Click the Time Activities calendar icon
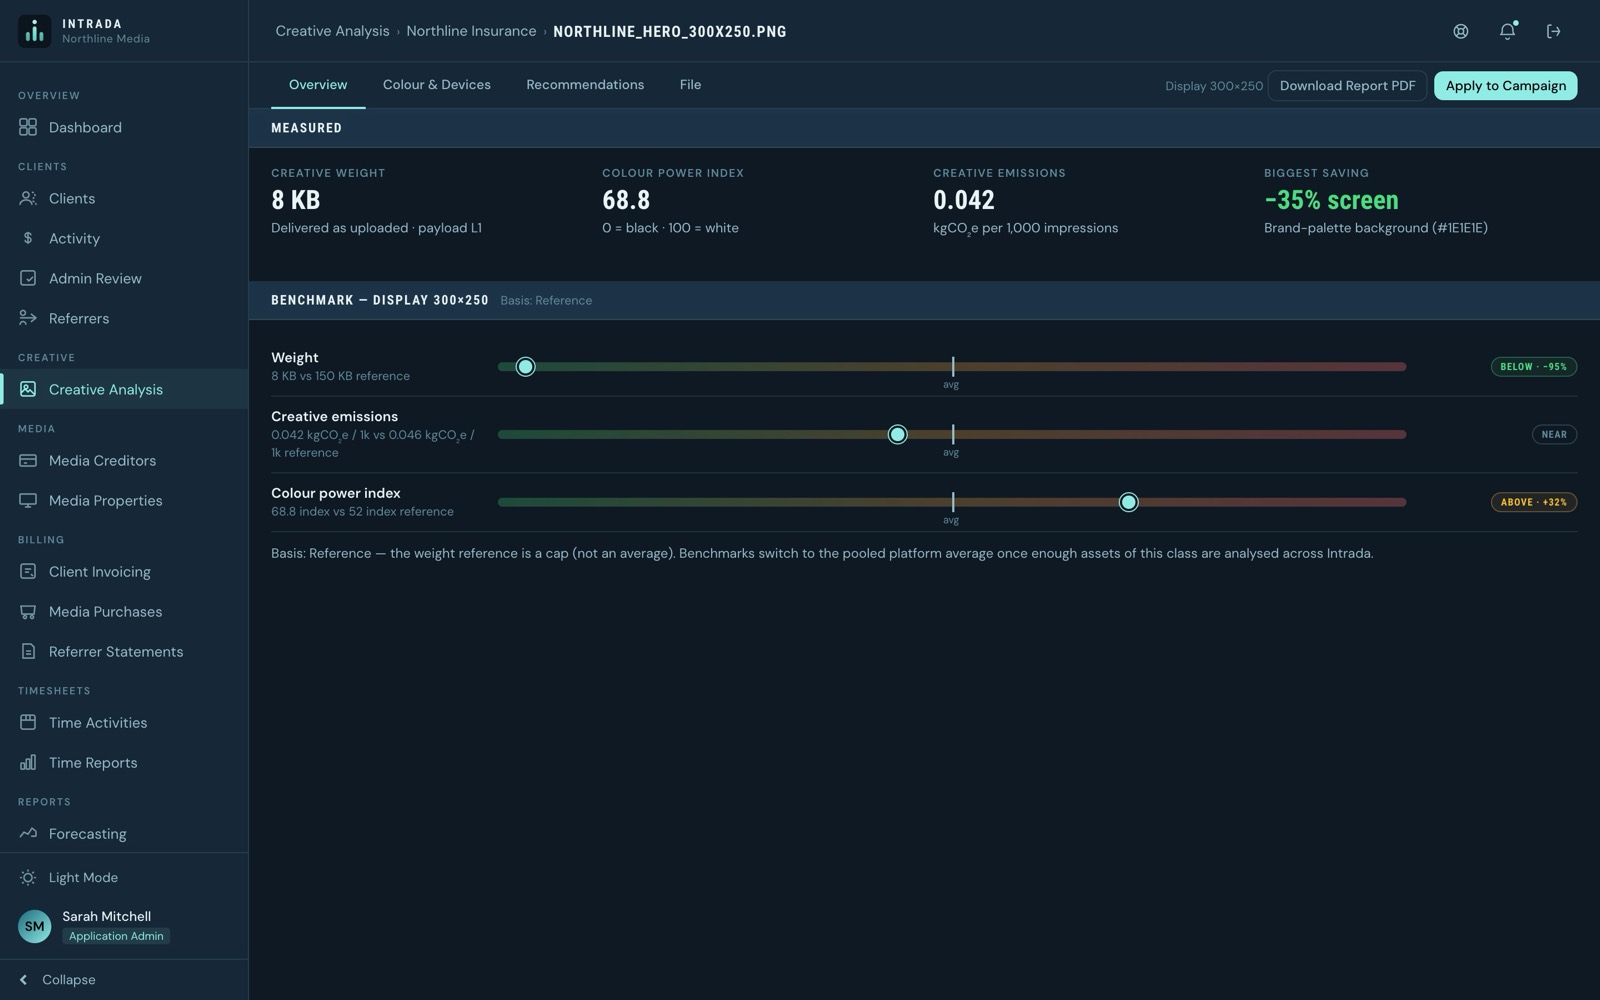Viewport: 1600px width, 1000px height. click(28, 722)
